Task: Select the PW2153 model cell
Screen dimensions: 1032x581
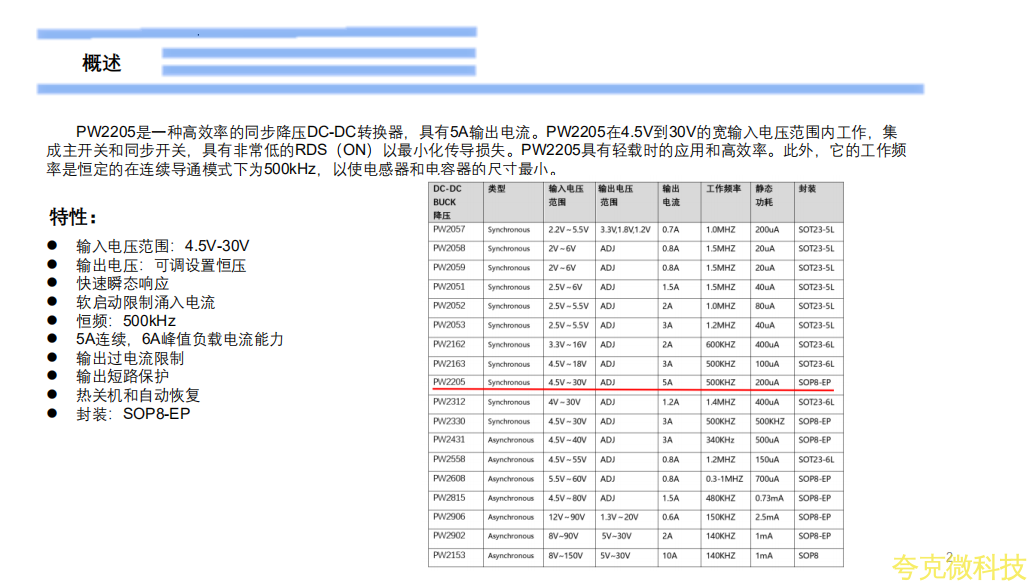Action: click(x=449, y=555)
